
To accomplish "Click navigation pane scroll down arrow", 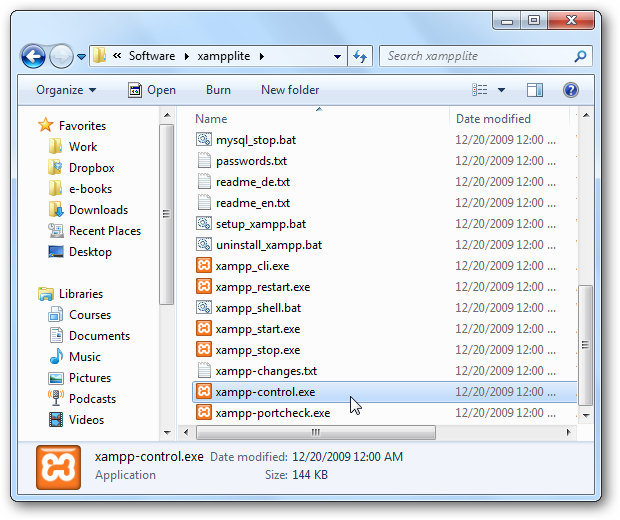I will (167, 433).
